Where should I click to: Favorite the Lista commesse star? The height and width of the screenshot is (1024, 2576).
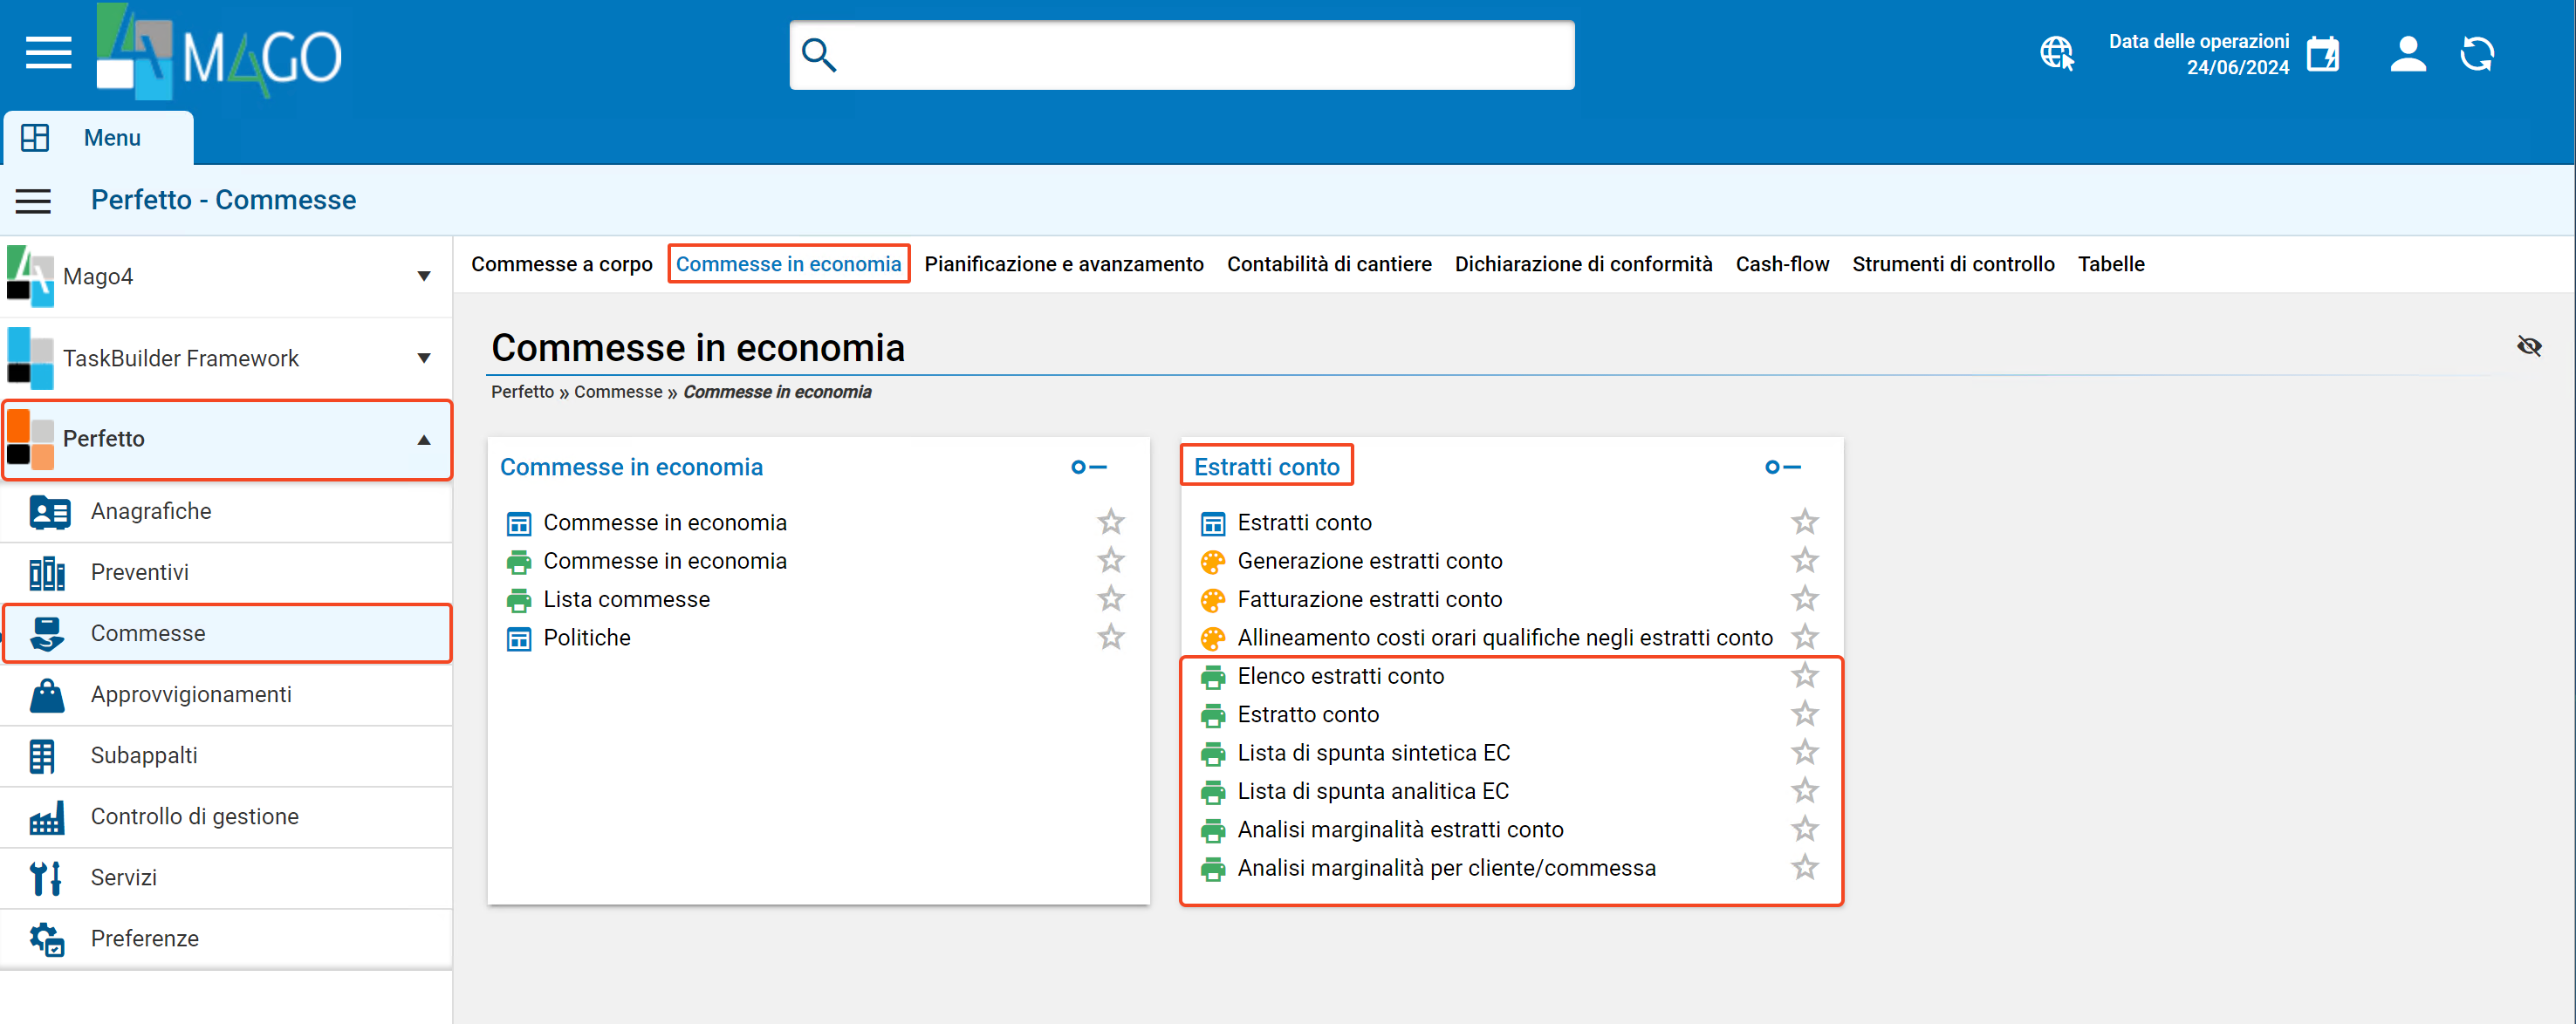click(x=1111, y=599)
